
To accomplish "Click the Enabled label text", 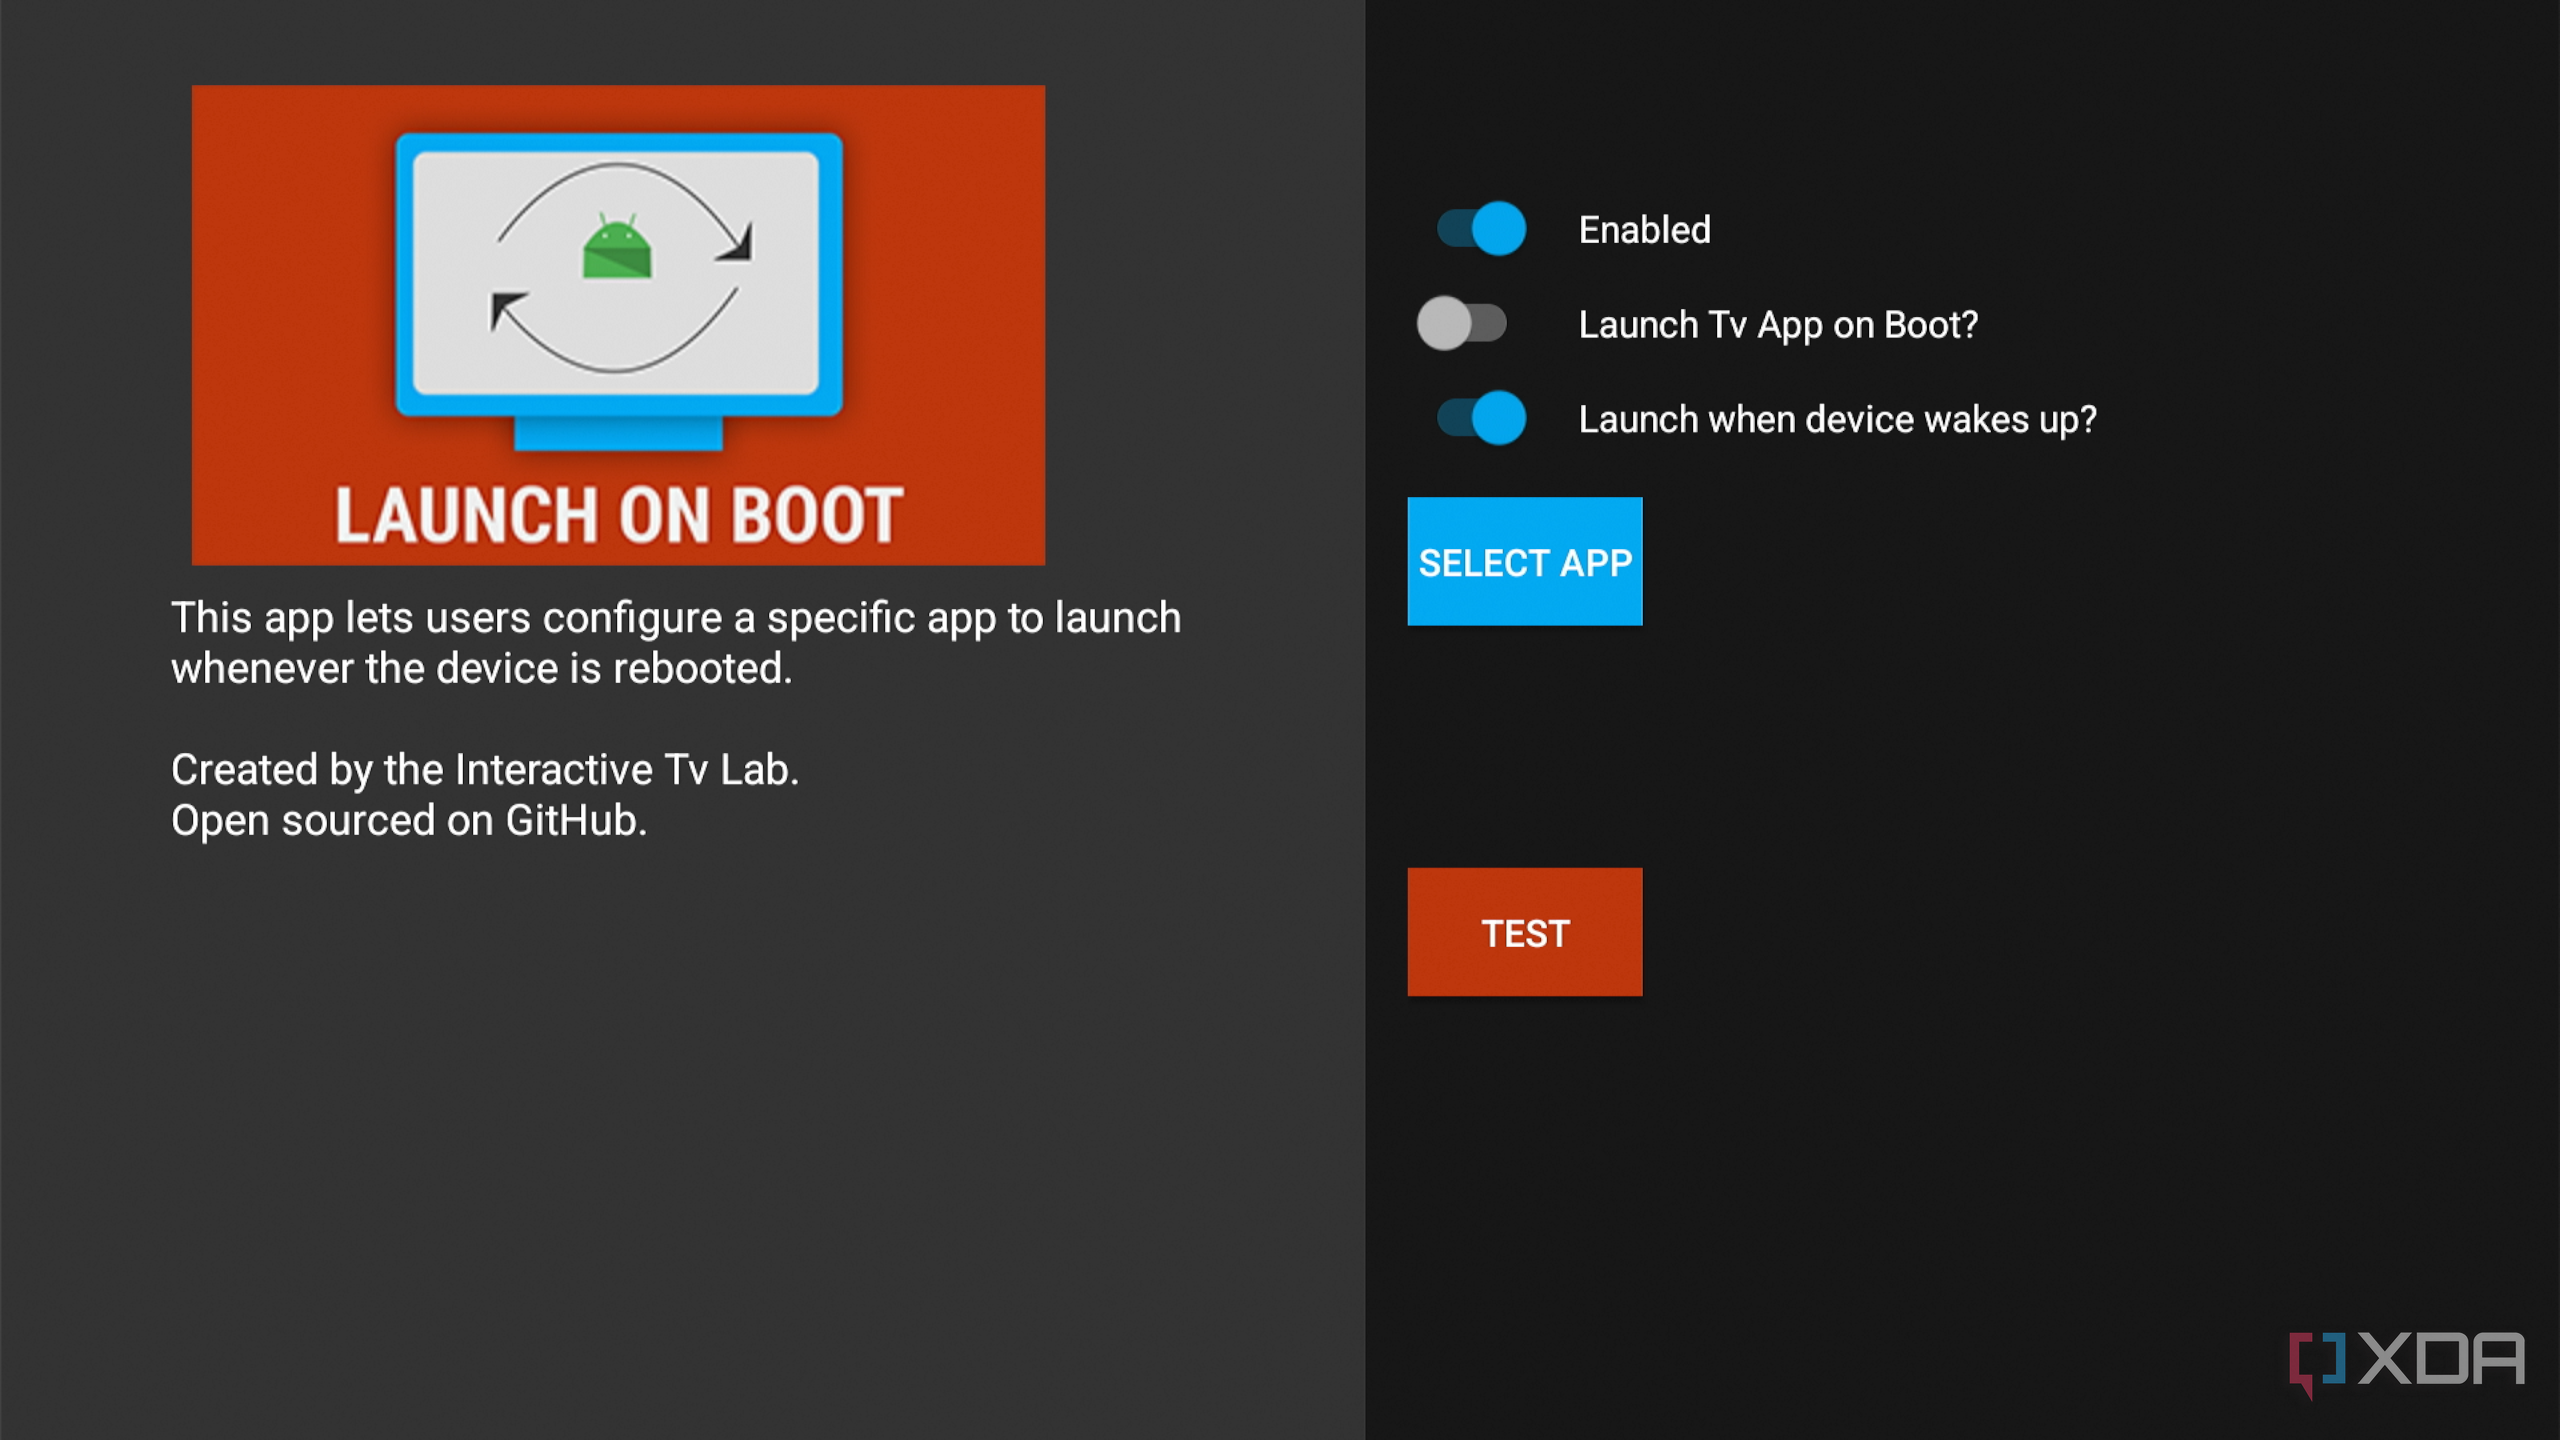I will (1644, 230).
